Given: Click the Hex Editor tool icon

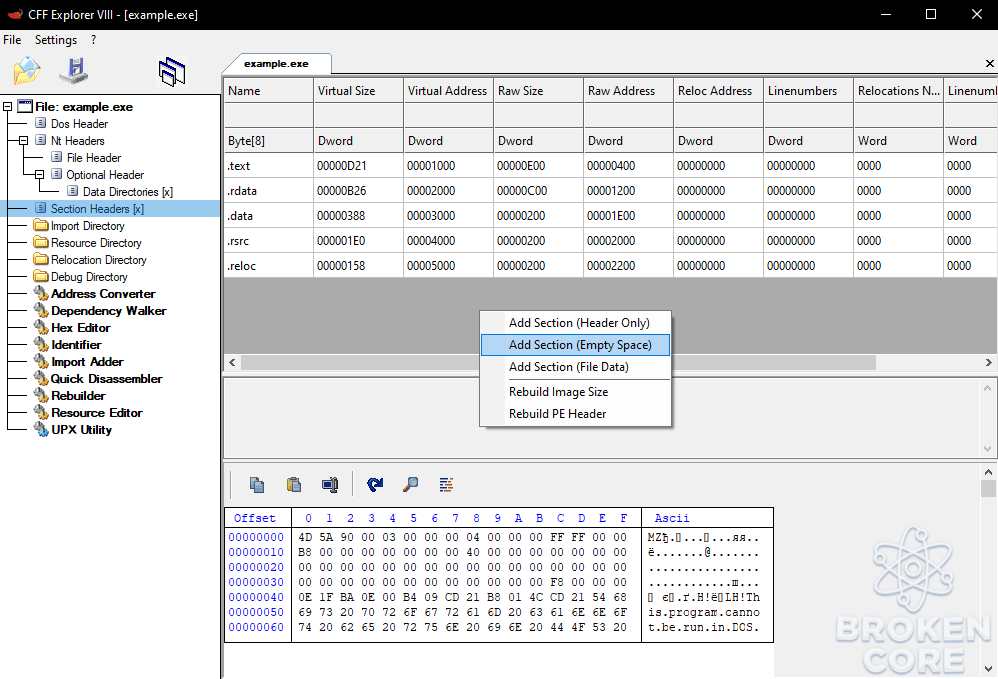Looking at the screenshot, I should pyautogui.click(x=41, y=328).
